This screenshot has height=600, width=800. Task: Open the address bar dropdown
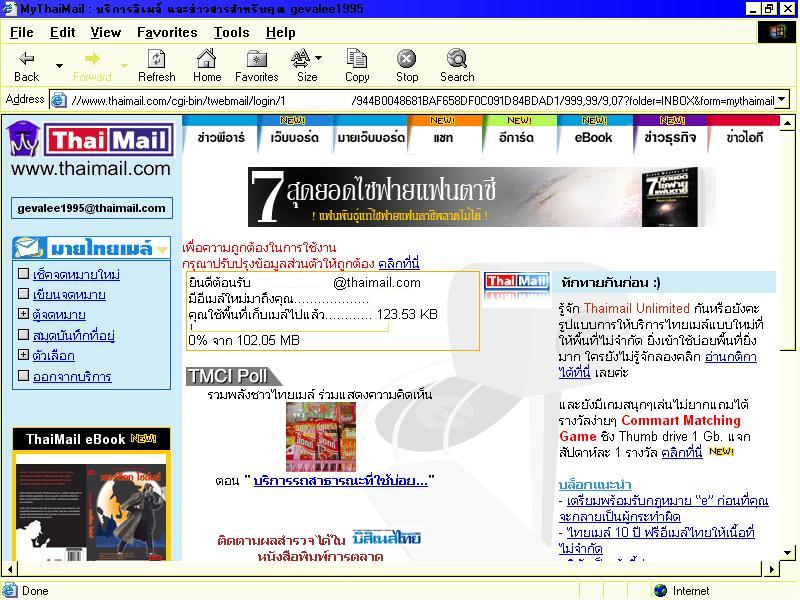tap(783, 99)
